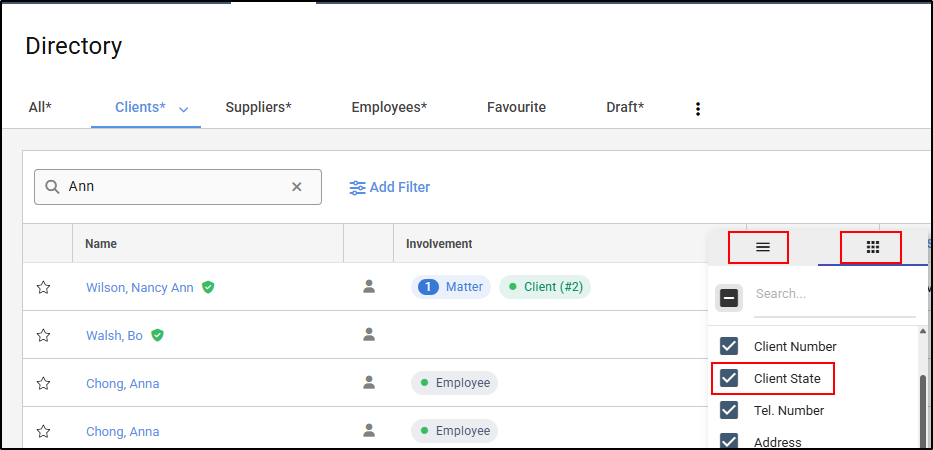The image size is (933, 450).
Task: Click the person icon beside Wilson, Nancy Ann
Action: 369,287
